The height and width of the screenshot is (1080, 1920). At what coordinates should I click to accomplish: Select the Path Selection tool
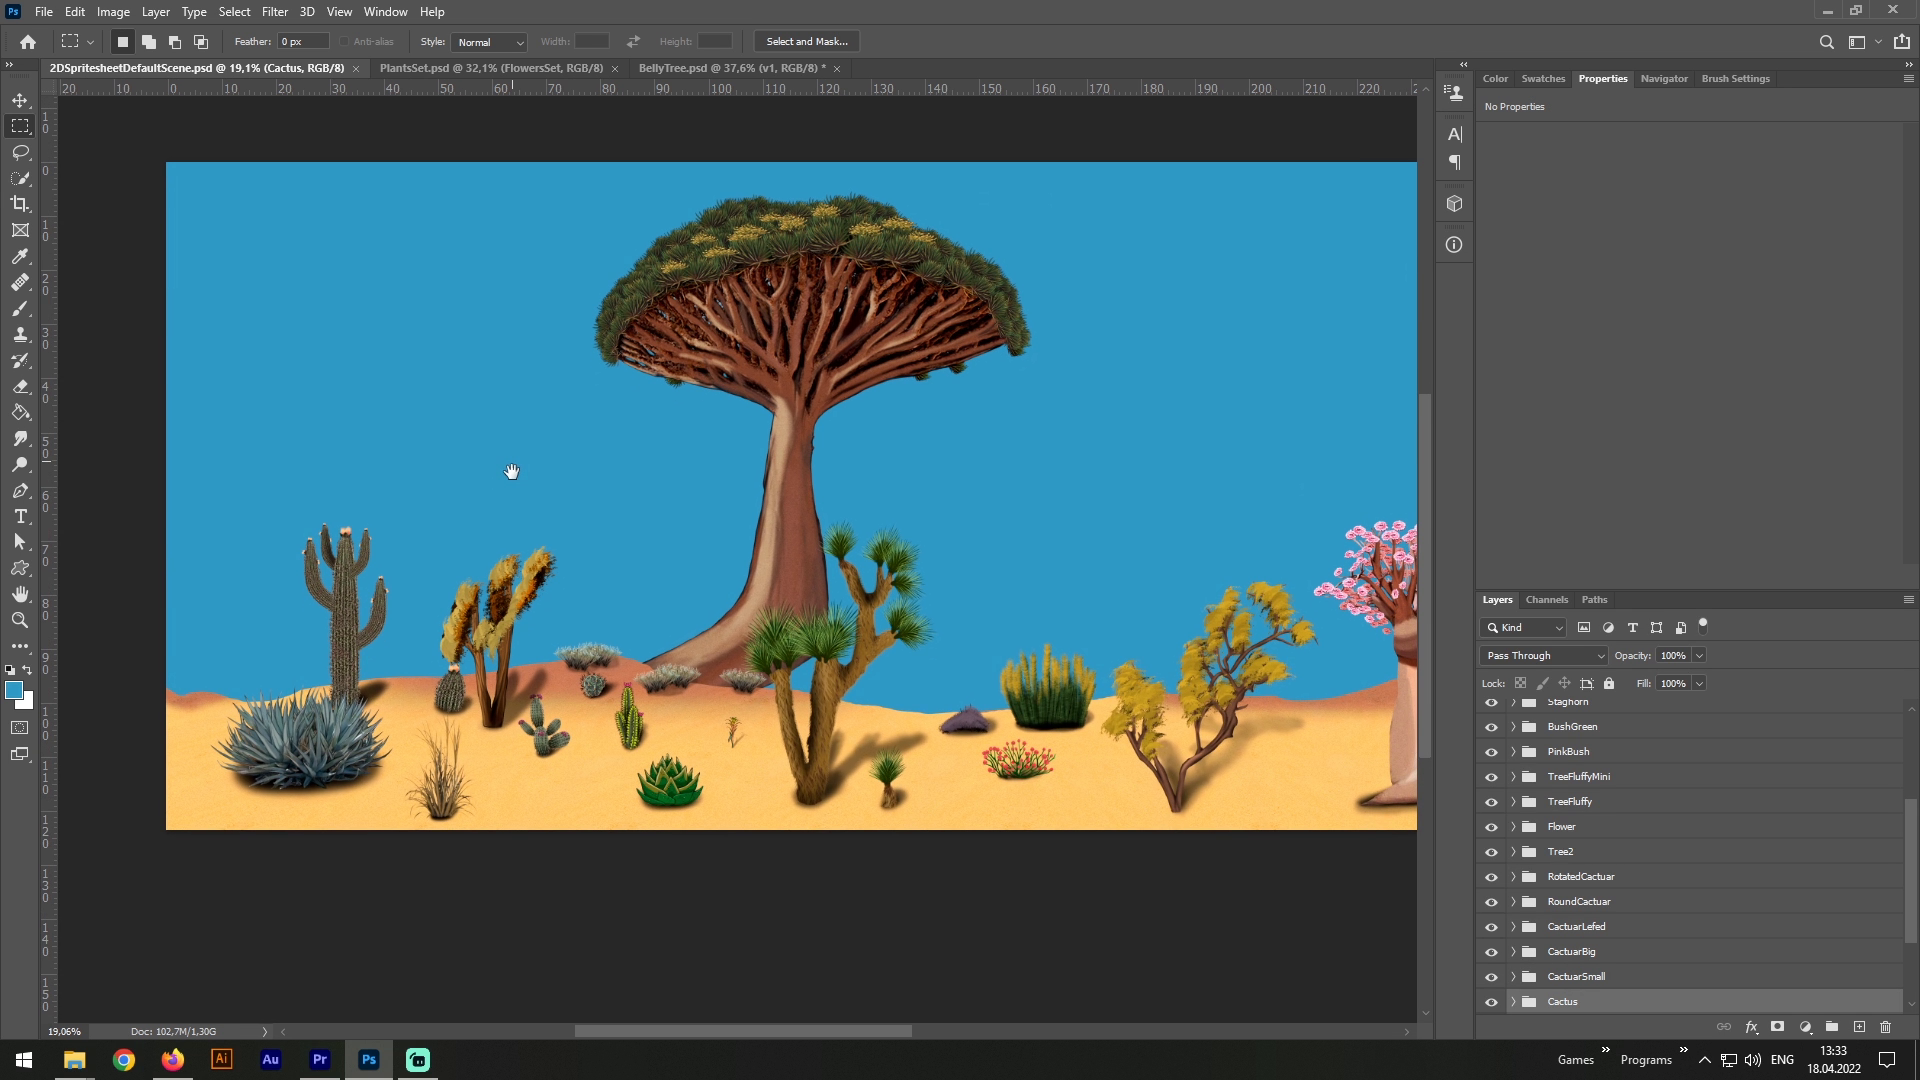pos(20,542)
